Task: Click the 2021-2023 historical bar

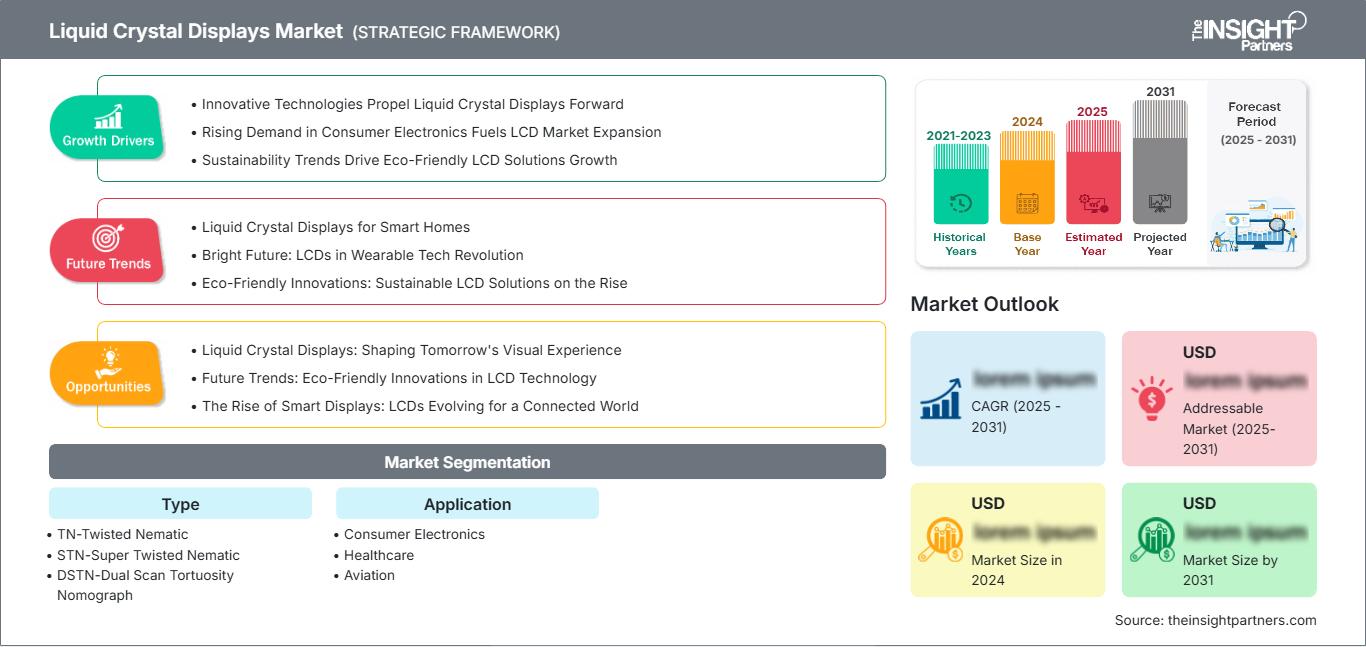Action: (960, 184)
